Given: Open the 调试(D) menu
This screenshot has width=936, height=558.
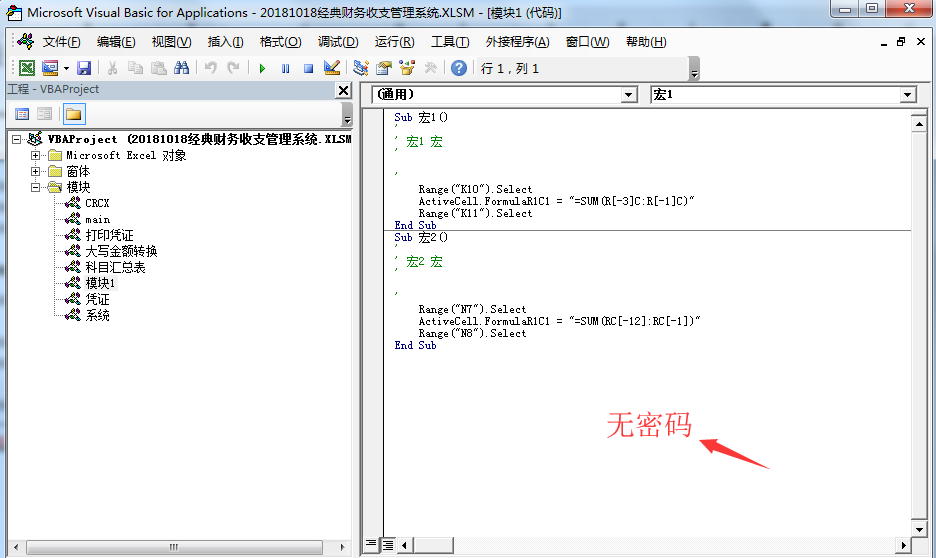Looking at the screenshot, I should (x=338, y=42).
